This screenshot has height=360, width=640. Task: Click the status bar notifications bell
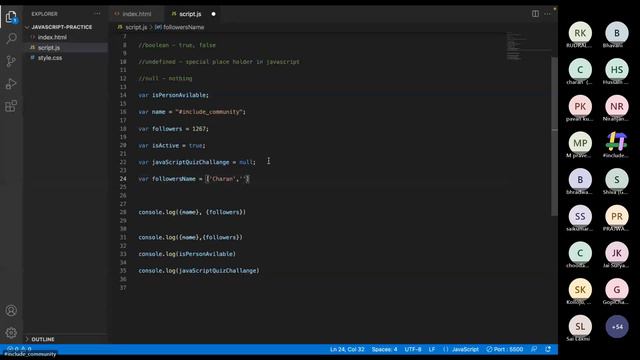pos(548,349)
